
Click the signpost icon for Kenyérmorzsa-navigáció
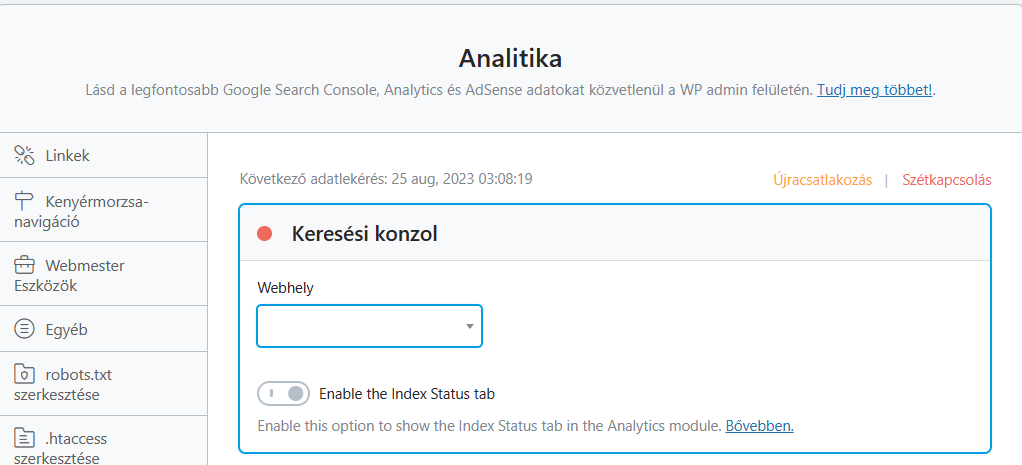(x=24, y=200)
